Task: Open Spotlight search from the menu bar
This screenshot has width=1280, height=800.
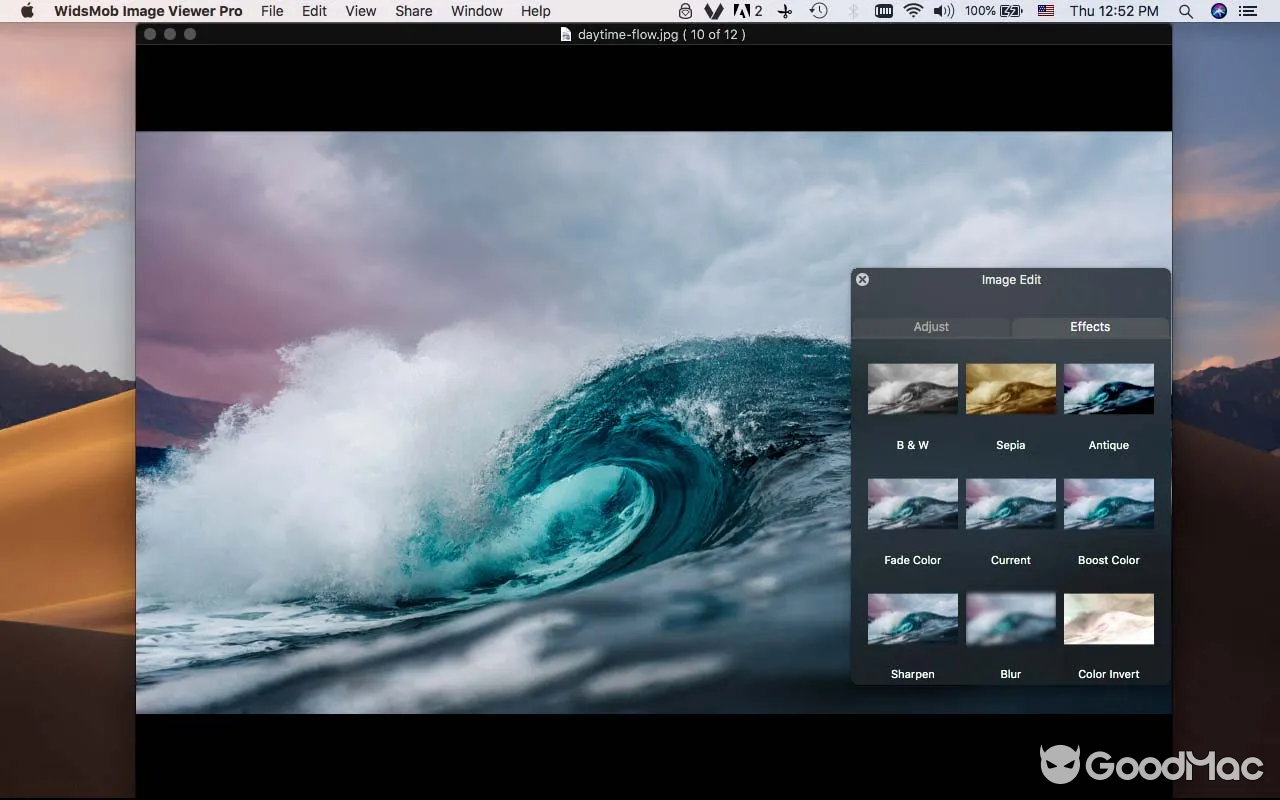Action: [x=1185, y=11]
